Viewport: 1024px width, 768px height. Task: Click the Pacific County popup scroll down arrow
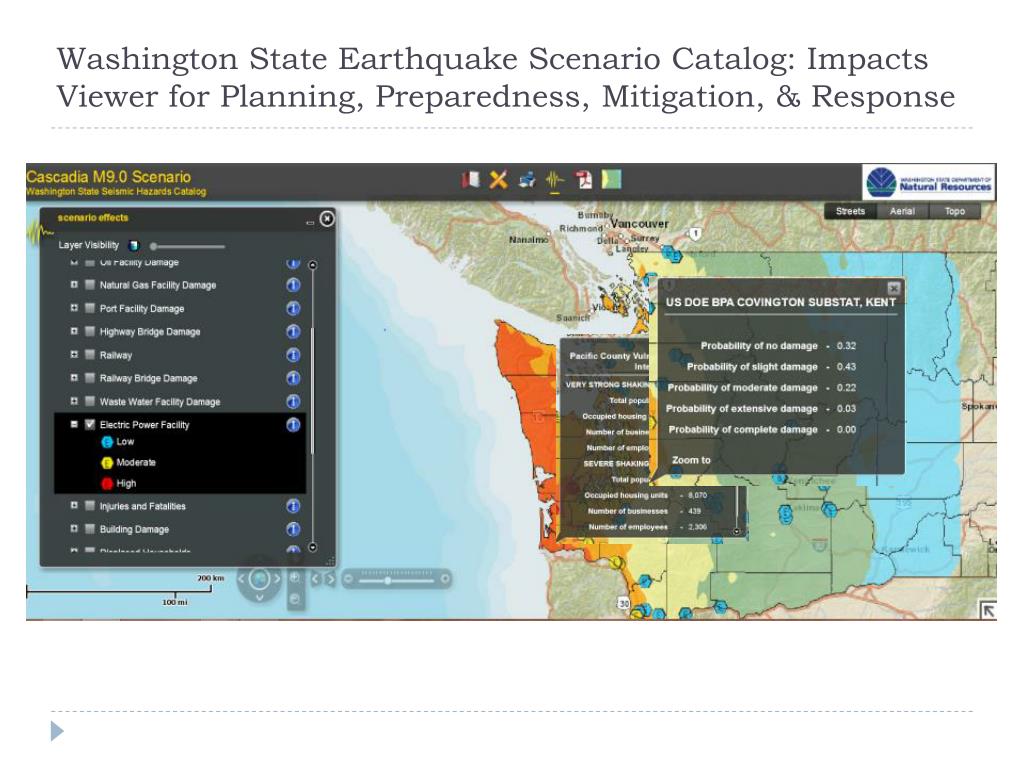737,532
